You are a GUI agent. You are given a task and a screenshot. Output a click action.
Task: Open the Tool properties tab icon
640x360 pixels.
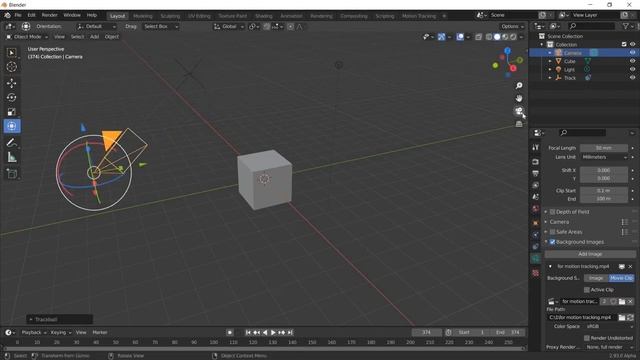(x=536, y=147)
